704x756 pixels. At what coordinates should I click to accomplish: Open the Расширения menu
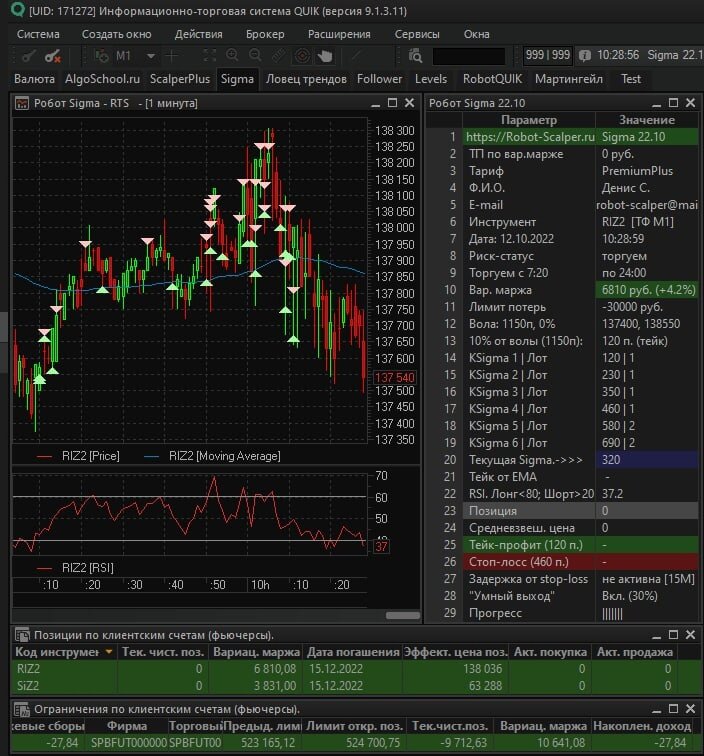pyautogui.click(x=339, y=34)
